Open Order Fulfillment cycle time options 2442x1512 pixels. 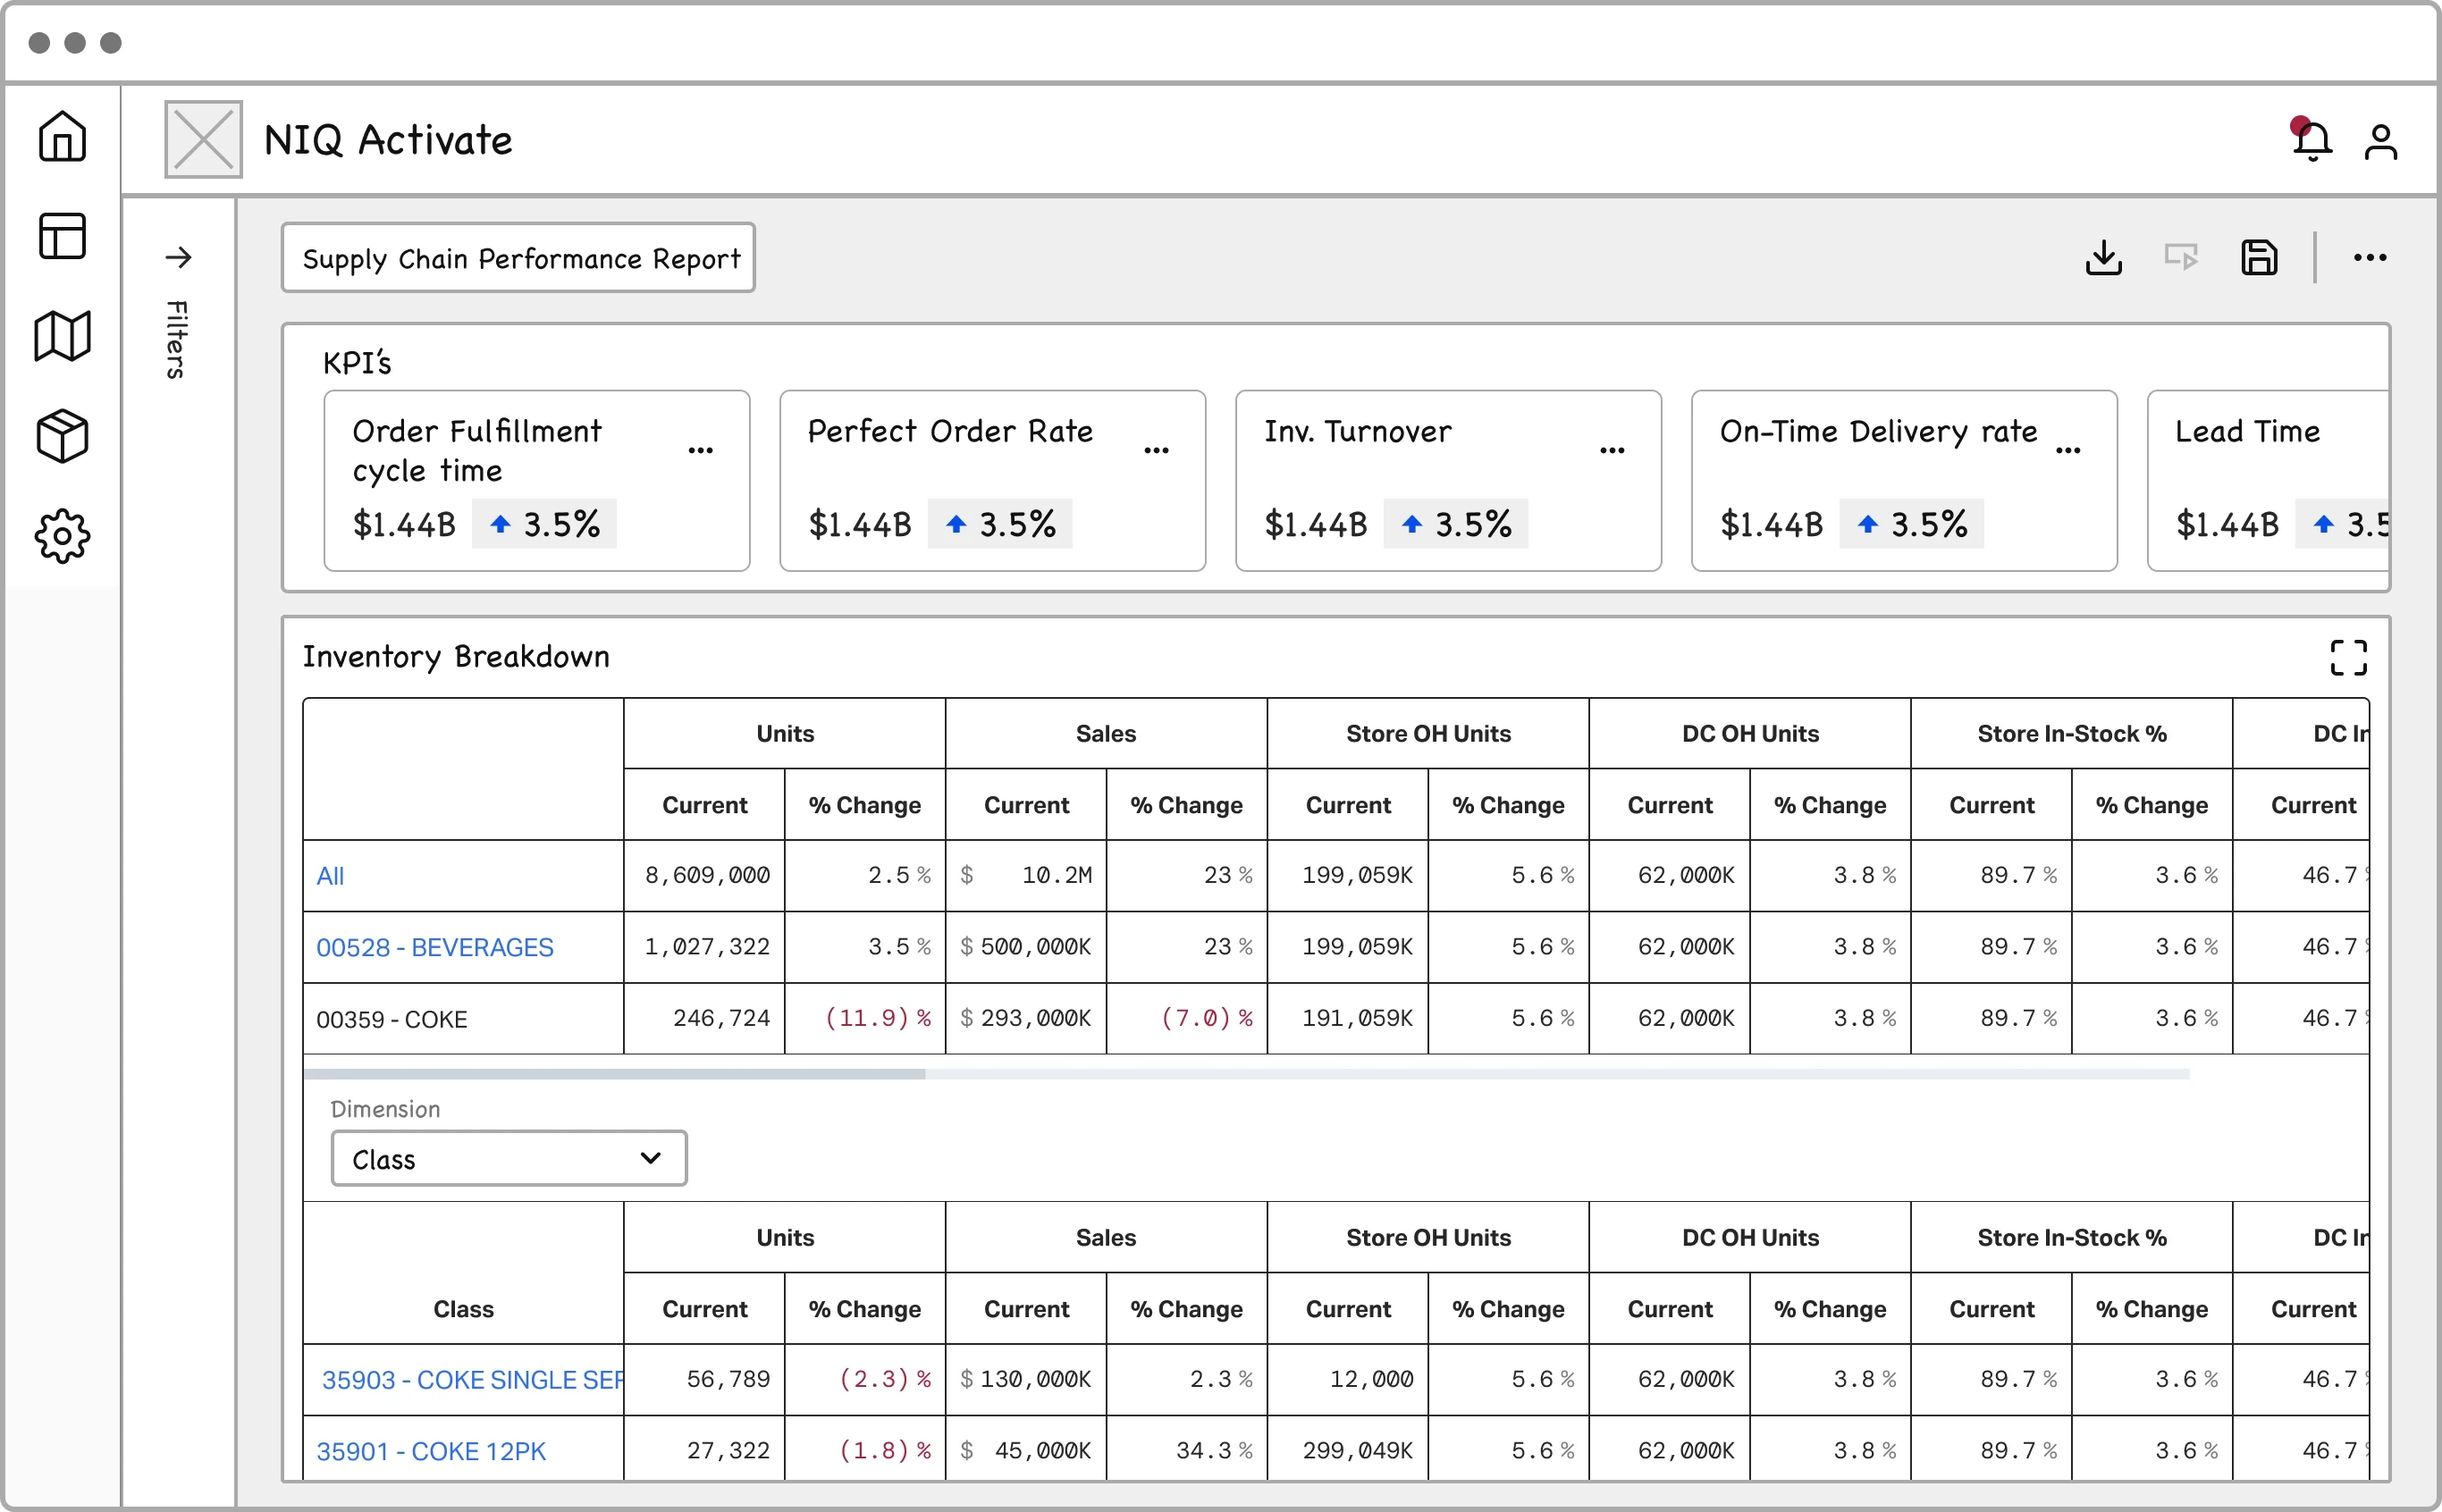click(700, 451)
